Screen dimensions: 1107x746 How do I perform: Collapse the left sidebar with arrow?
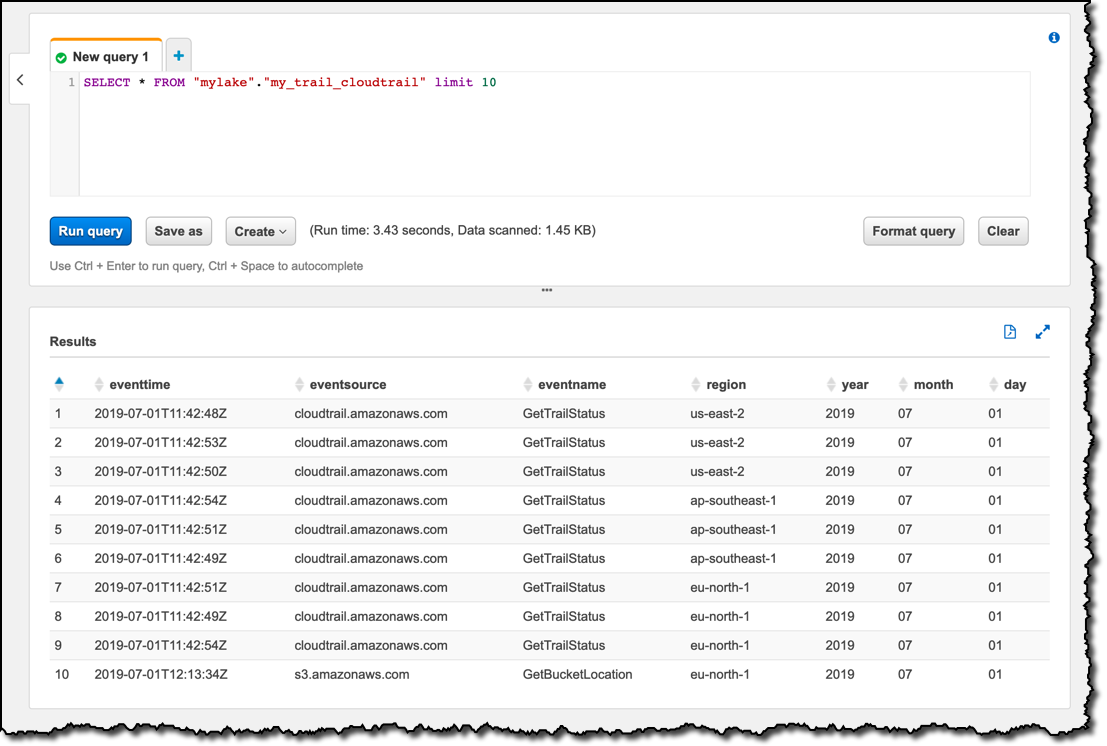click(20, 80)
